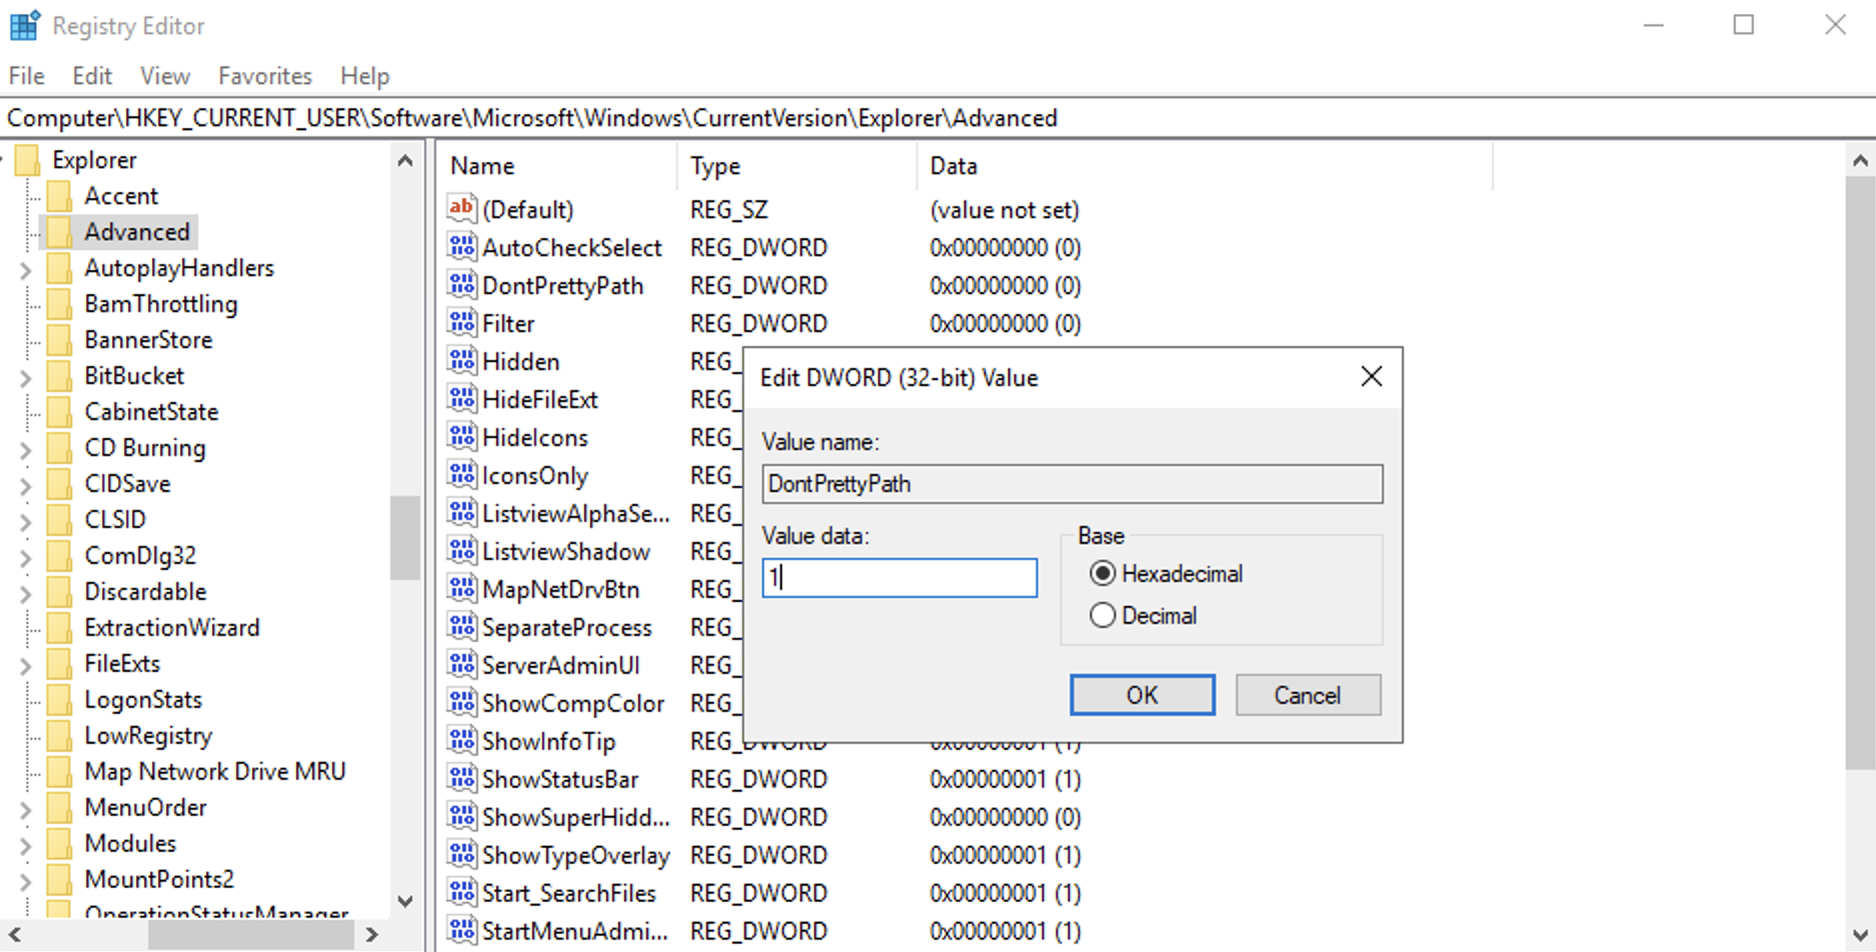The image size is (1876, 952).
Task: Expand the Discardable key
Action: tap(26, 593)
